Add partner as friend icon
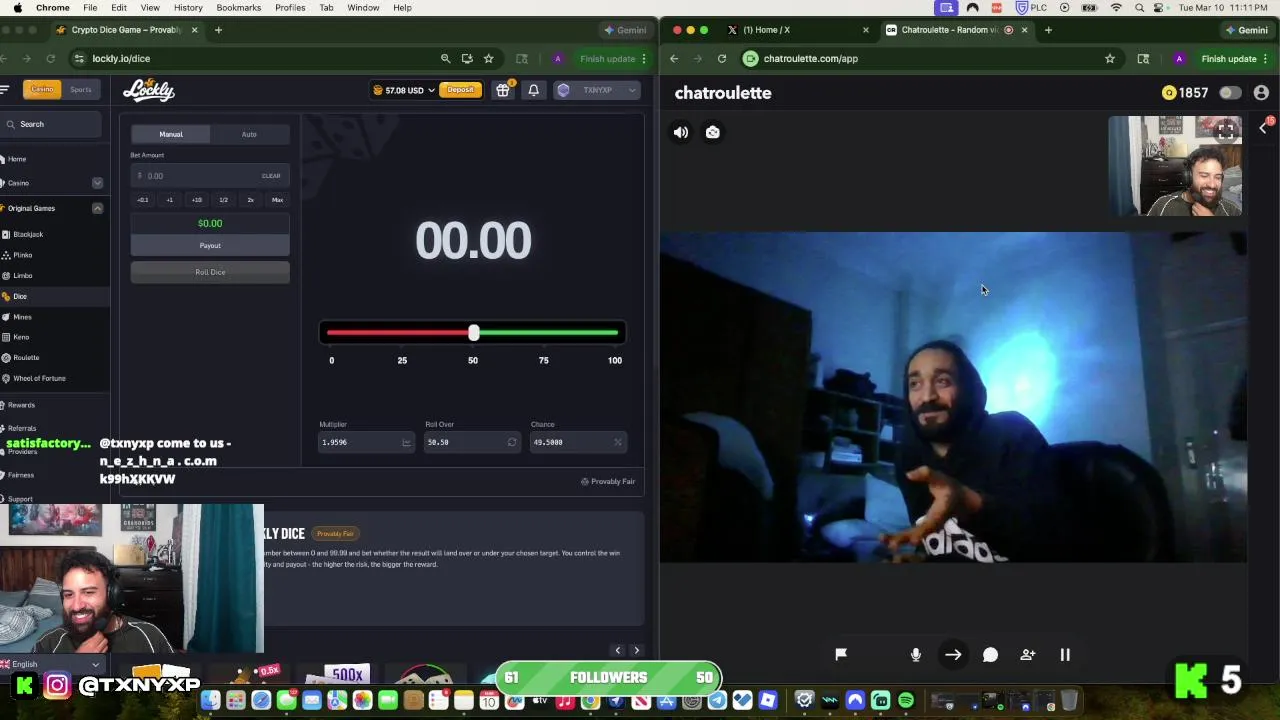Viewport: 1280px width, 720px height. pos(1028,654)
